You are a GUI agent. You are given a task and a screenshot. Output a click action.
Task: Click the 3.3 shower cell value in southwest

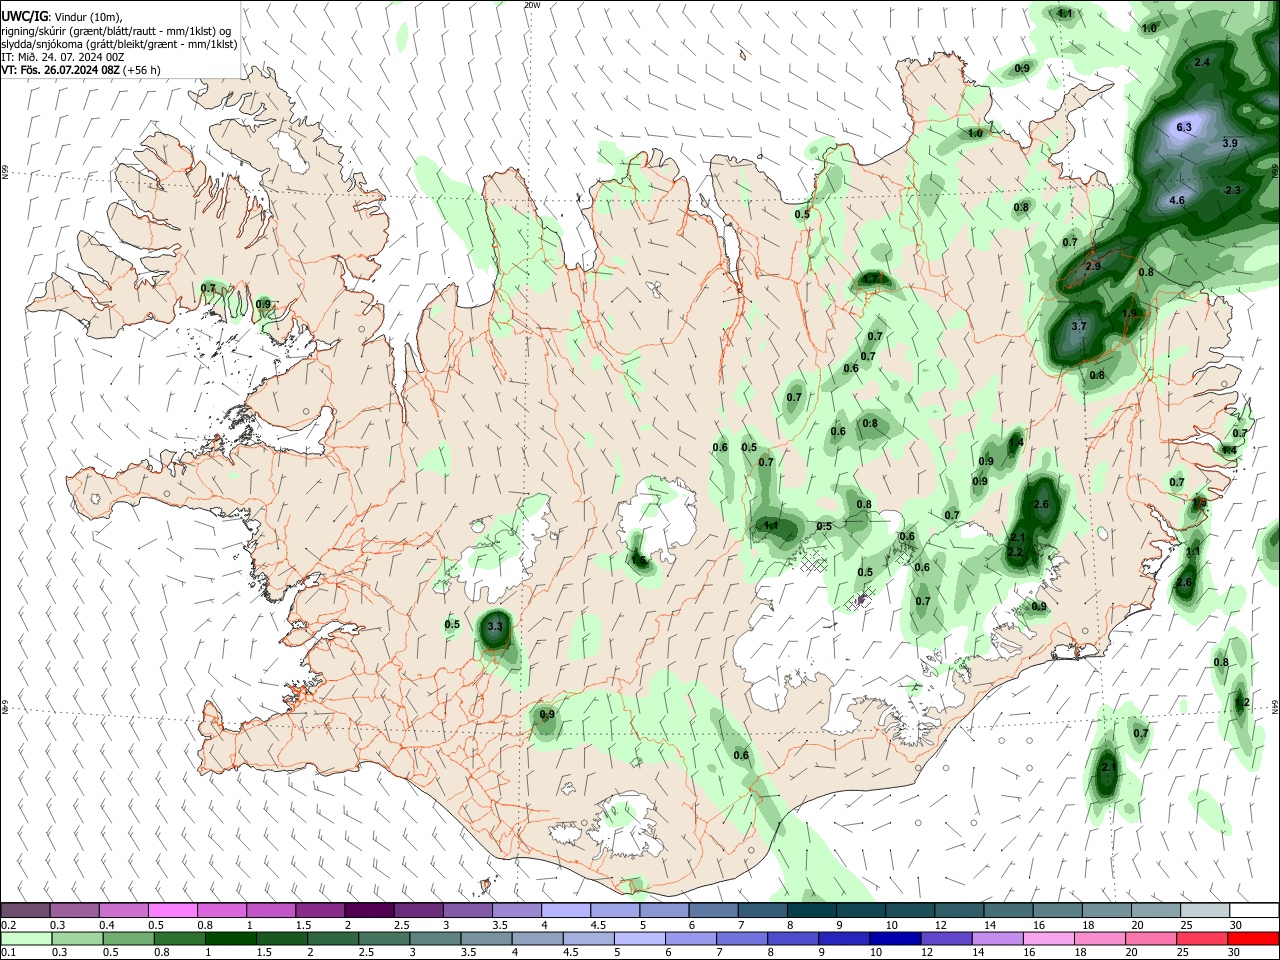click(494, 627)
